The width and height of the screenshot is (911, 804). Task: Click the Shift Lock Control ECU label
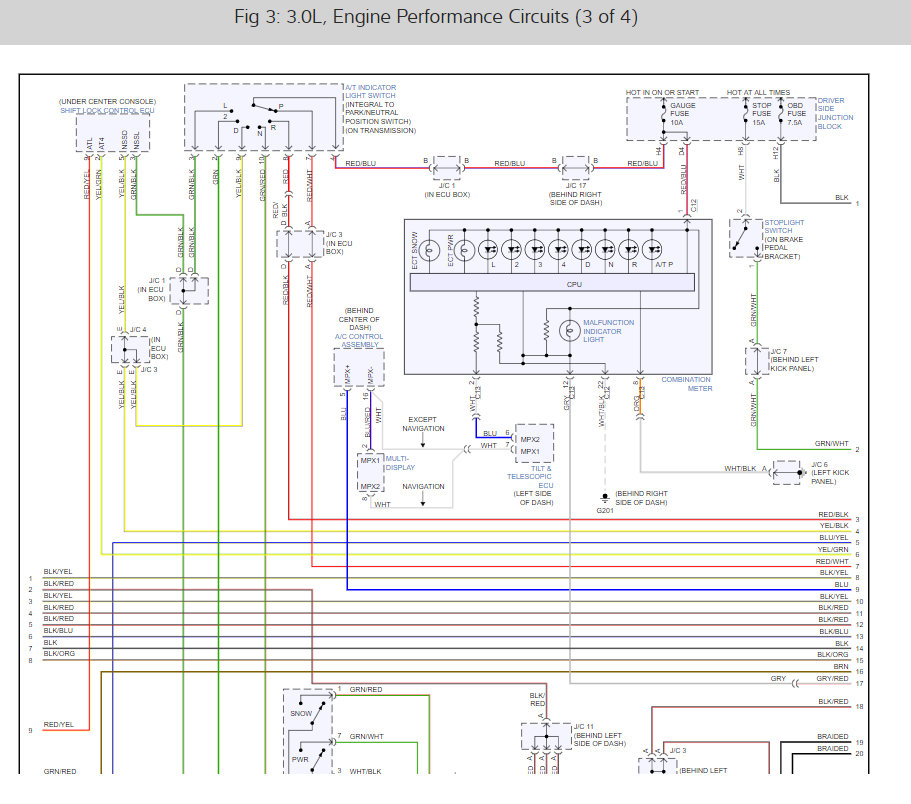105,111
